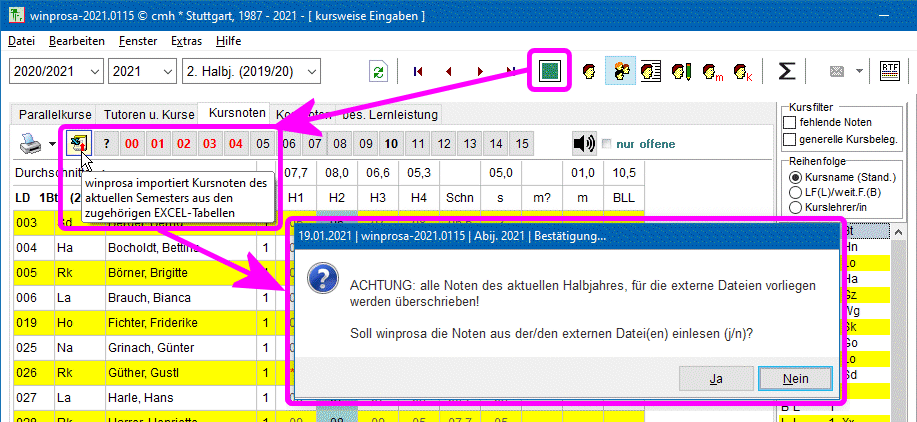
Task: Click the loudspeaker icon
Action: point(584,144)
